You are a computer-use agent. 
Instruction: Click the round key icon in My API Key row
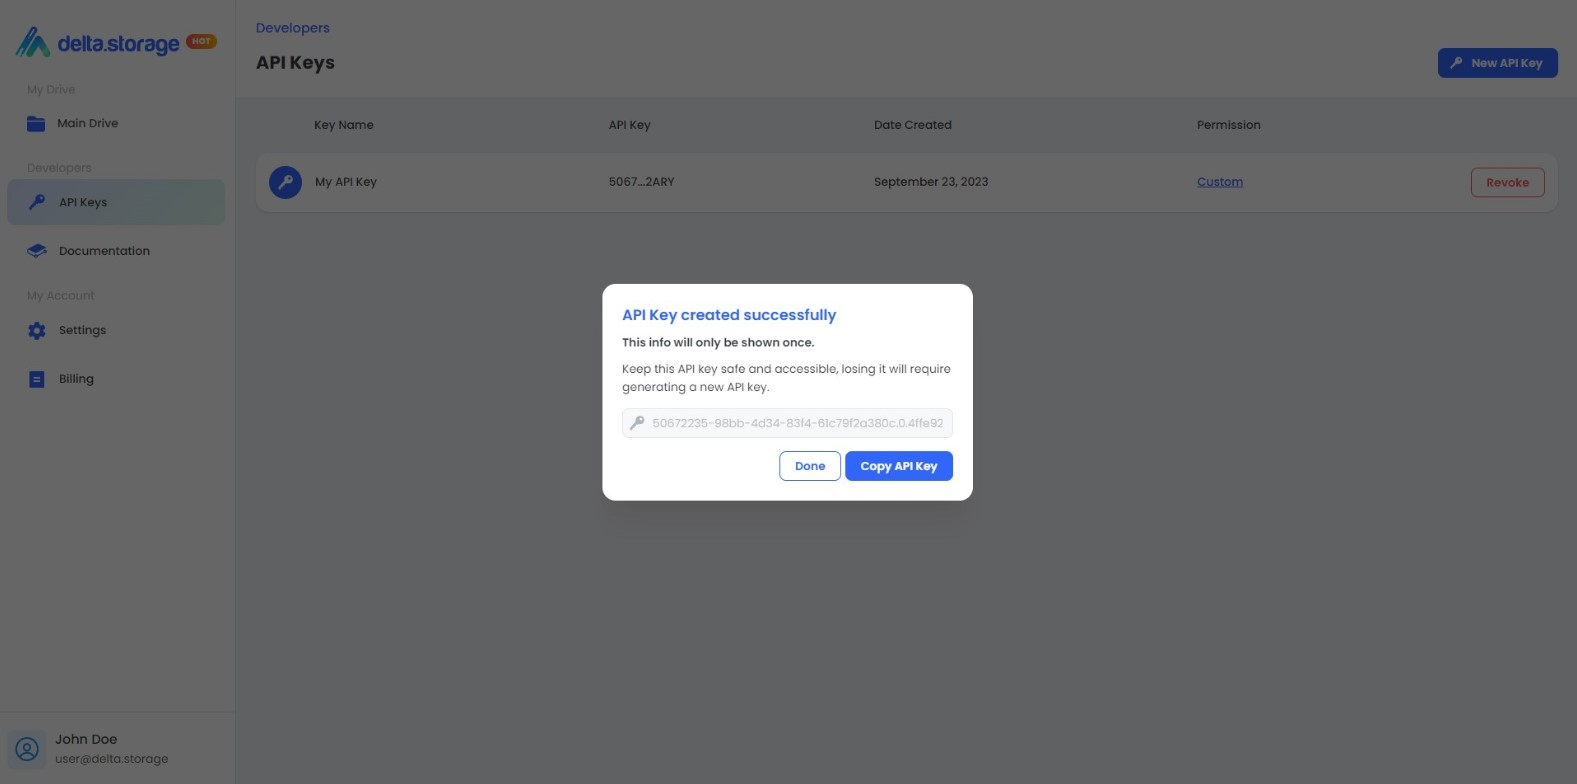pyautogui.click(x=285, y=182)
